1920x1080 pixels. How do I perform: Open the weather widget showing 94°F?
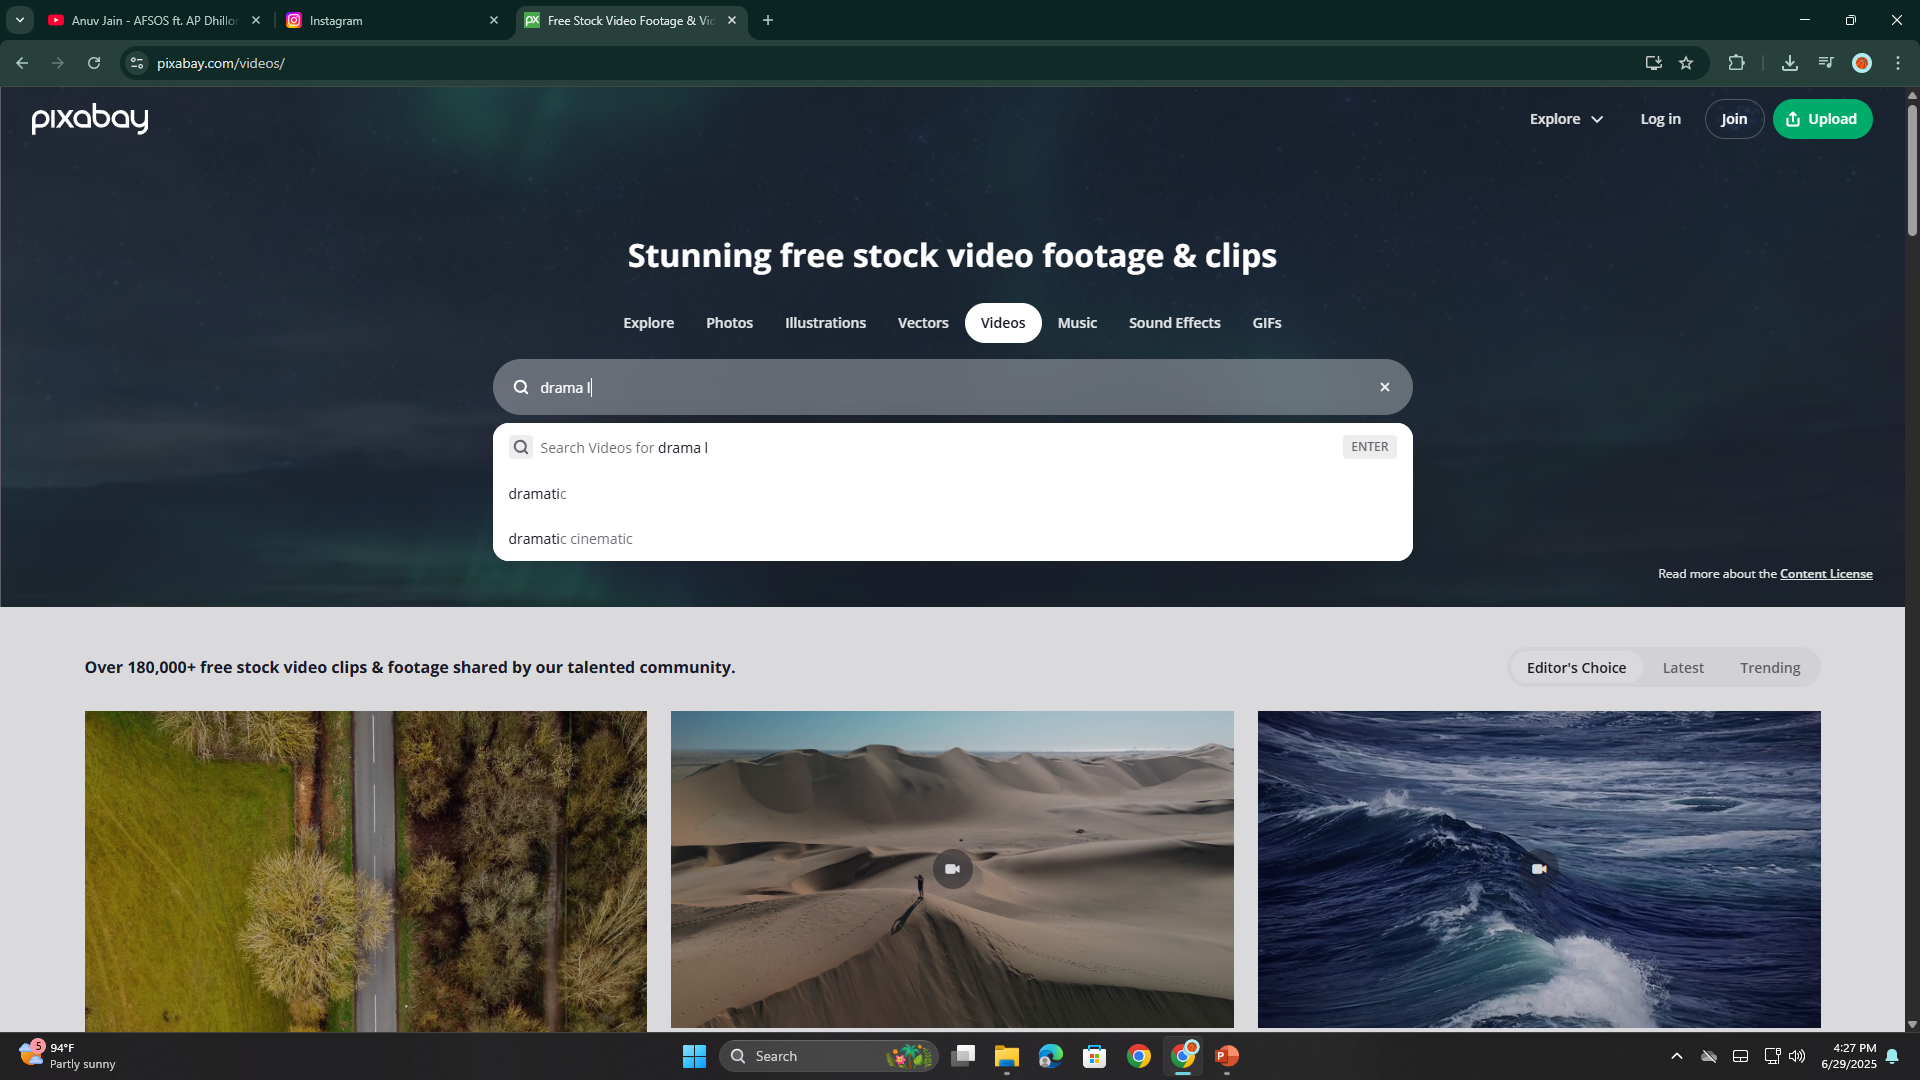pyautogui.click(x=68, y=1056)
